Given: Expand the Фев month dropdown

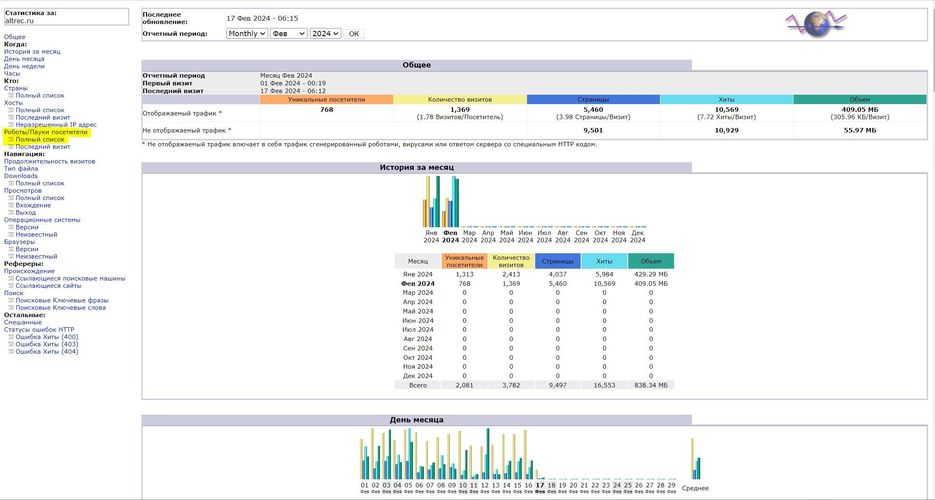Looking at the screenshot, I should tap(288, 33).
